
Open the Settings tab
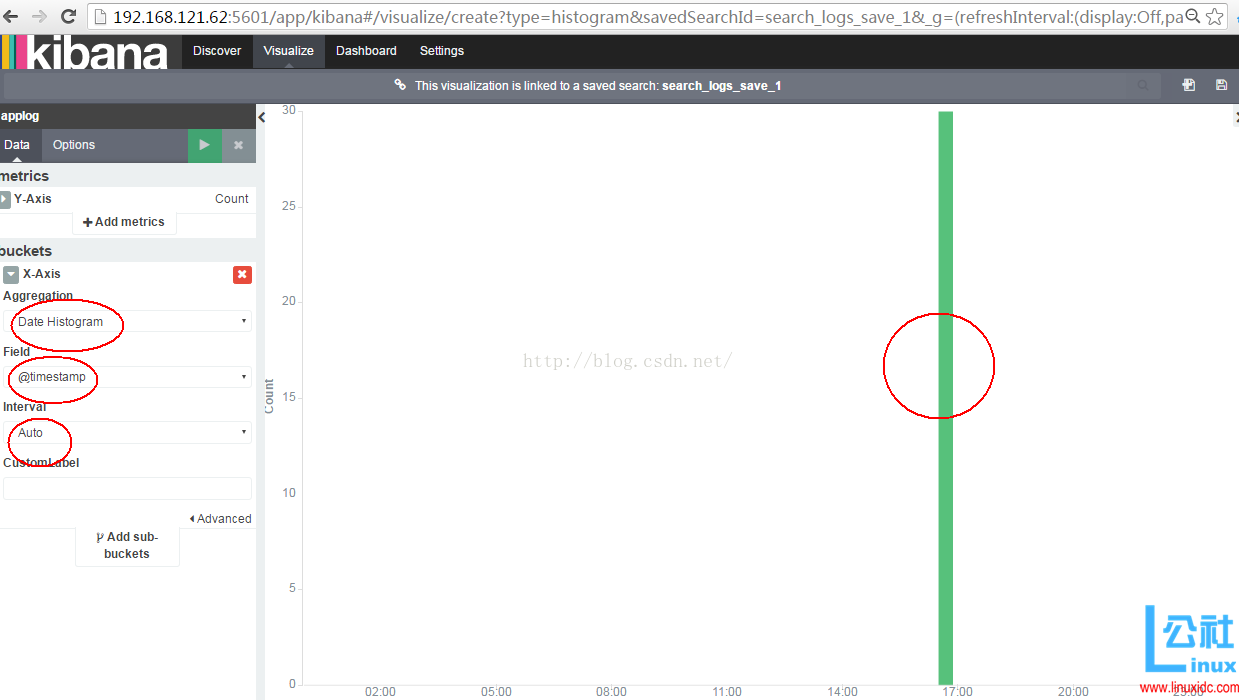(x=442, y=51)
